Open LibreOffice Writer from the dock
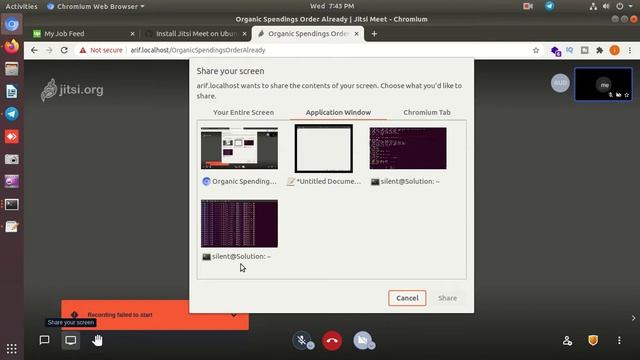640x360 pixels. [x=12, y=91]
